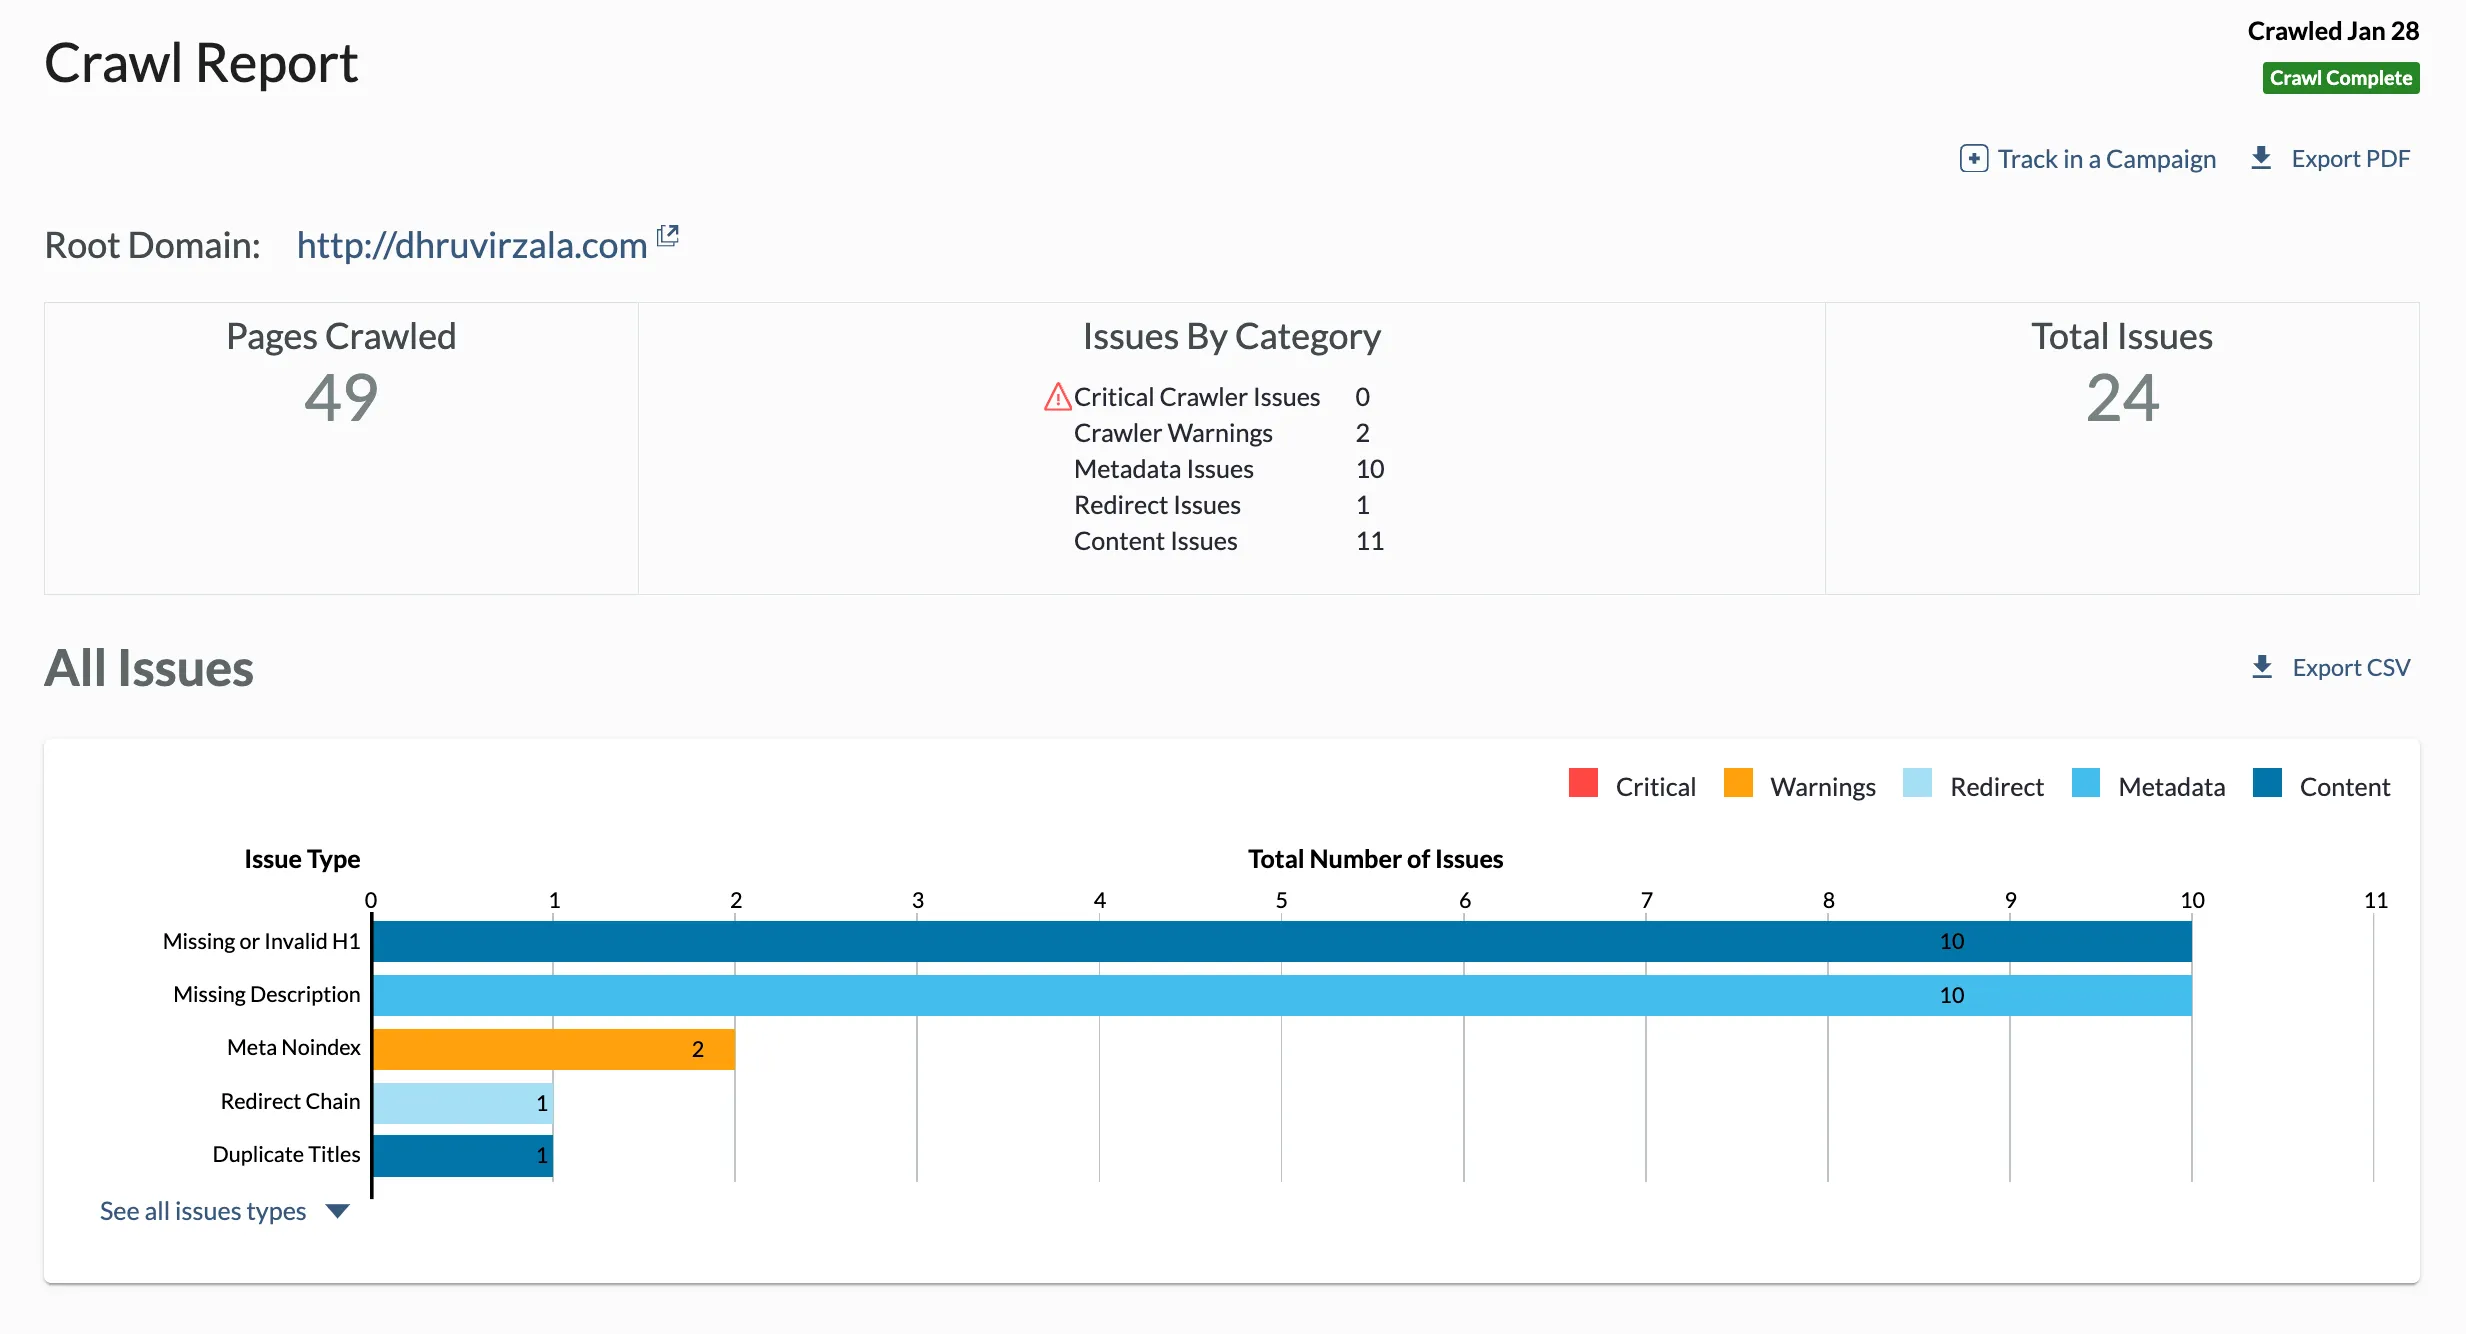This screenshot has width=2466, height=1334.
Task: Click the Duplicate Titles axis label
Action: coord(286,1154)
